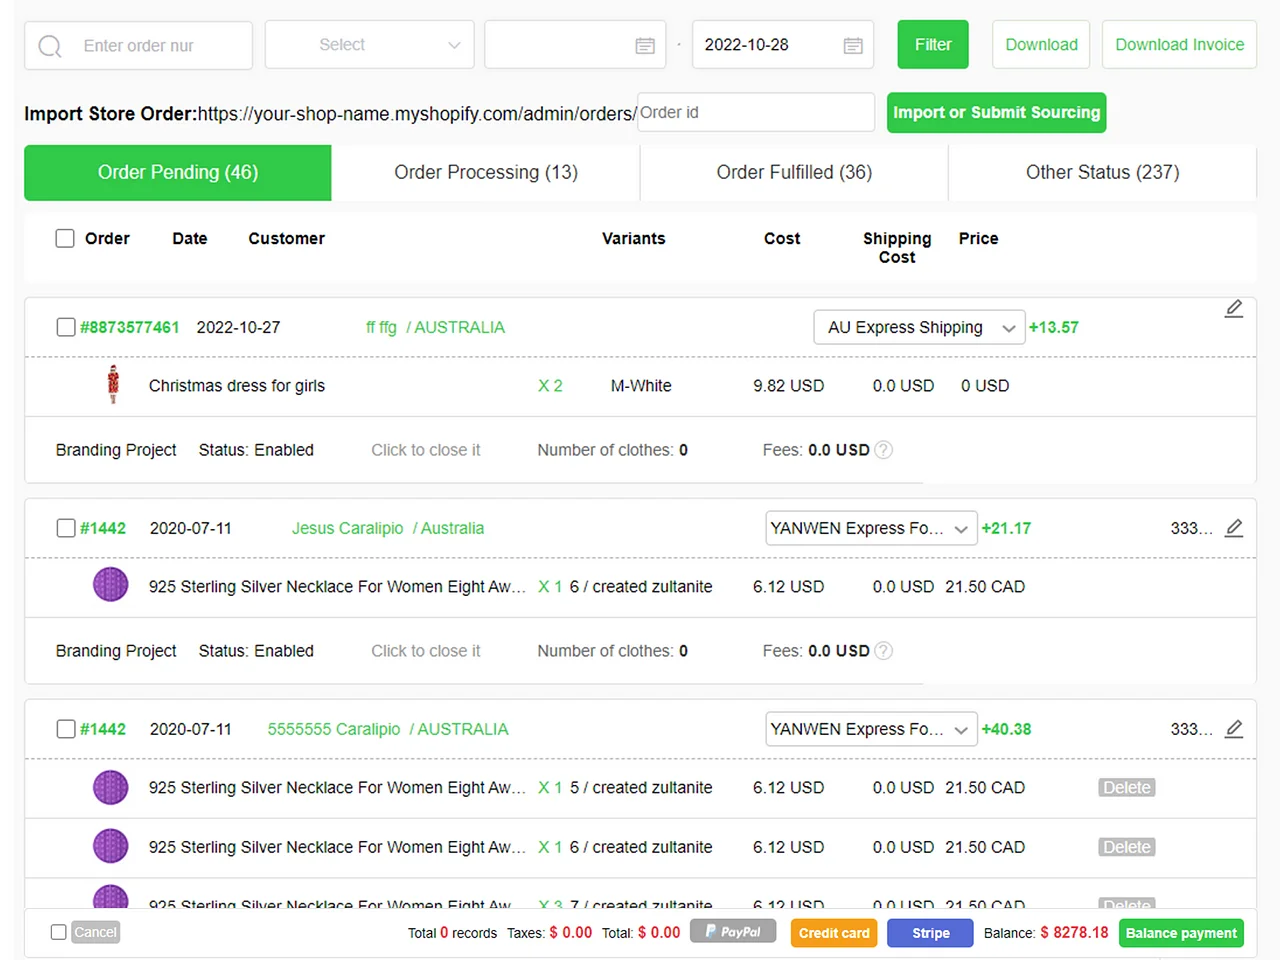Tick the bottom Cancel checkbox
The height and width of the screenshot is (960, 1280).
[59, 932]
